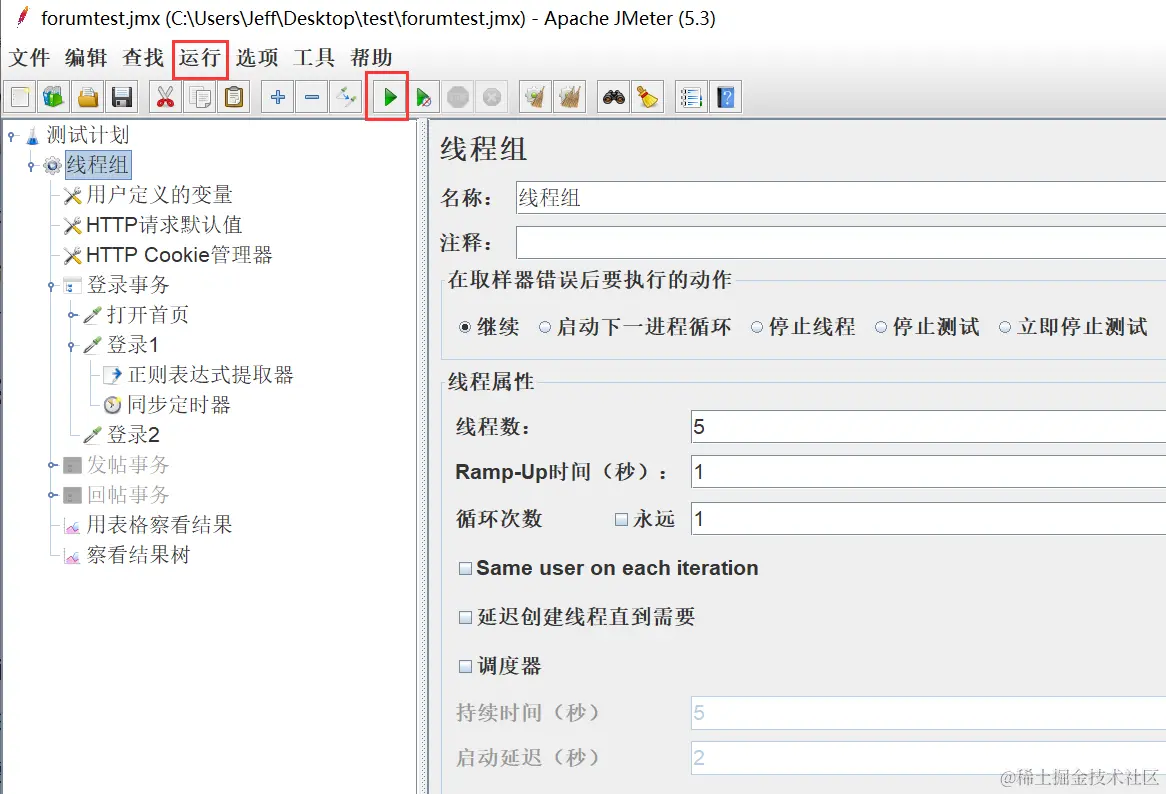Click the Clear All brooms icon
The image size is (1166, 794).
click(570, 97)
